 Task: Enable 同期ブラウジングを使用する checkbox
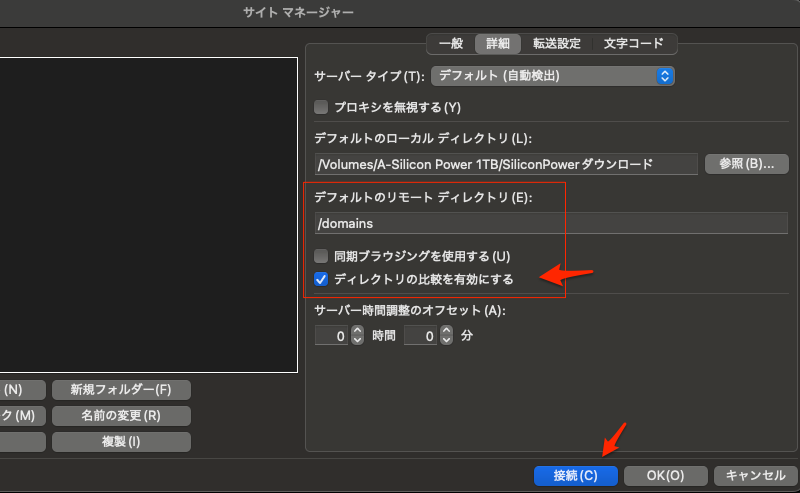(x=322, y=256)
